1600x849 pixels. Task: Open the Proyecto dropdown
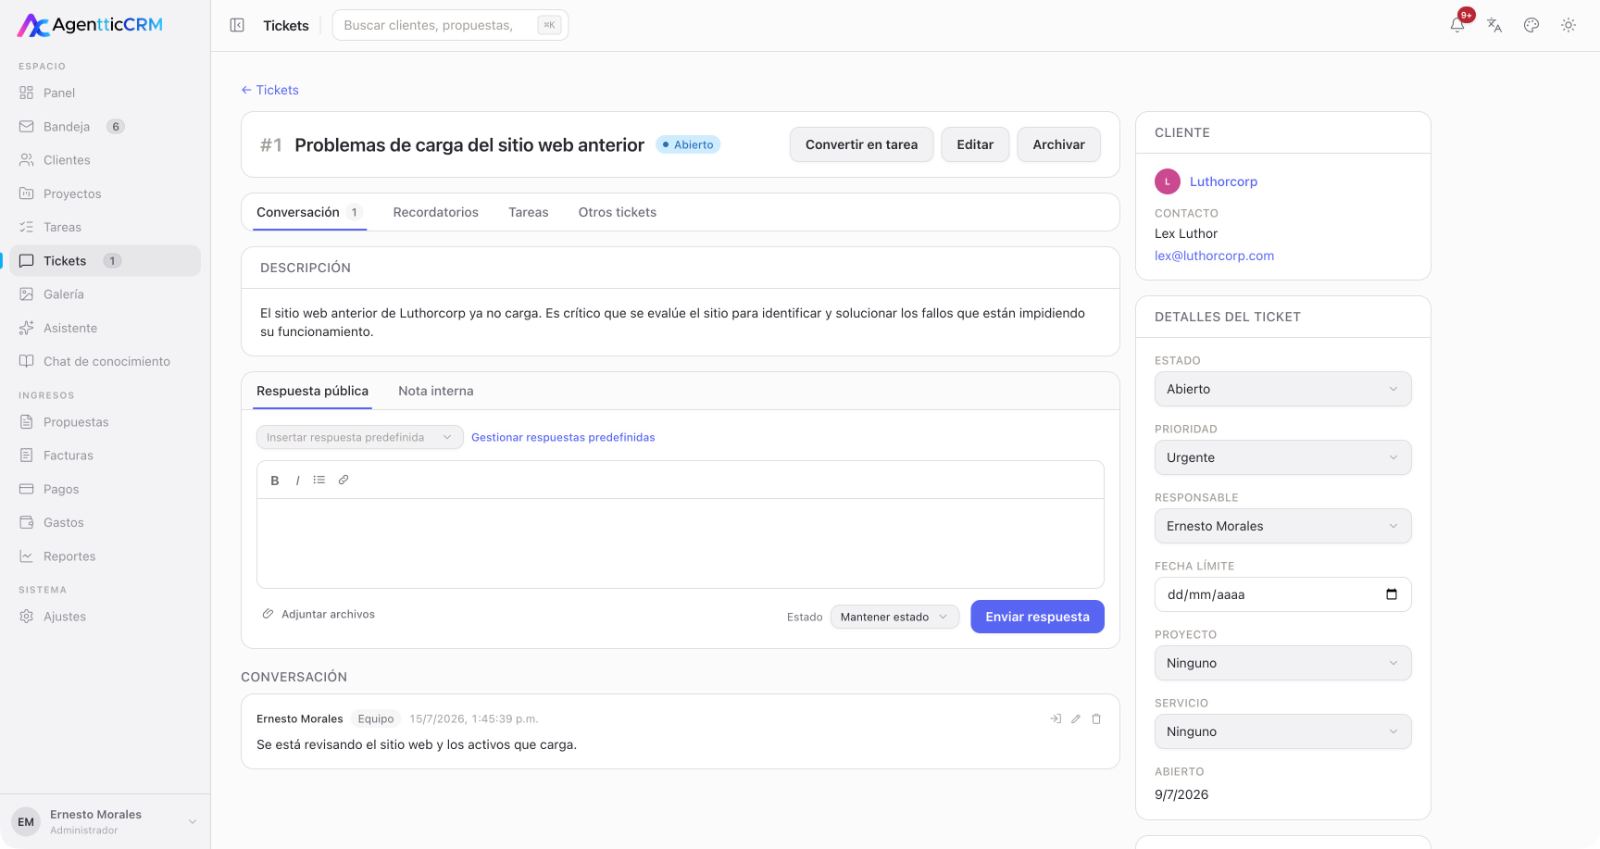pos(1283,663)
